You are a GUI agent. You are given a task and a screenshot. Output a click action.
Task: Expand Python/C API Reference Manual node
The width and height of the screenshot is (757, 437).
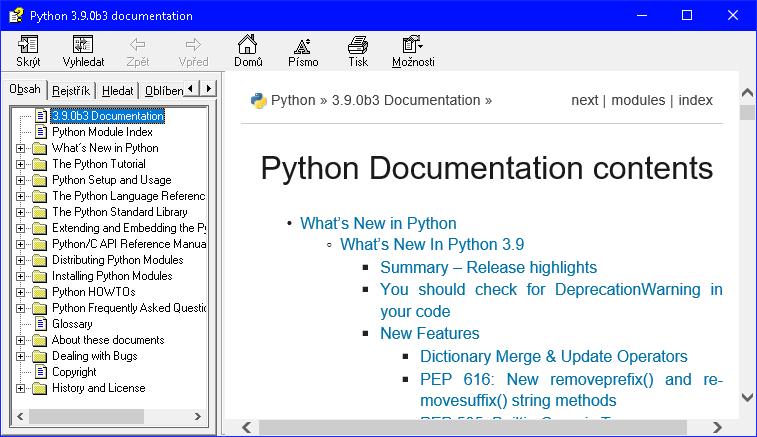pos(20,244)
